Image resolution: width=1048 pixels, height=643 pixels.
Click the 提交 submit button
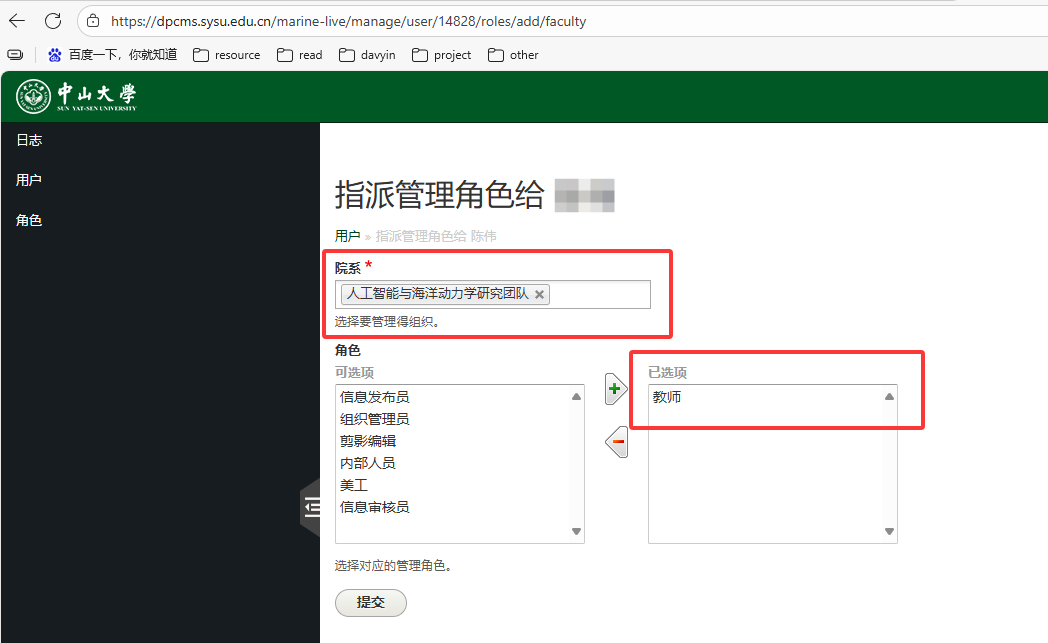[x=370, y=603]
